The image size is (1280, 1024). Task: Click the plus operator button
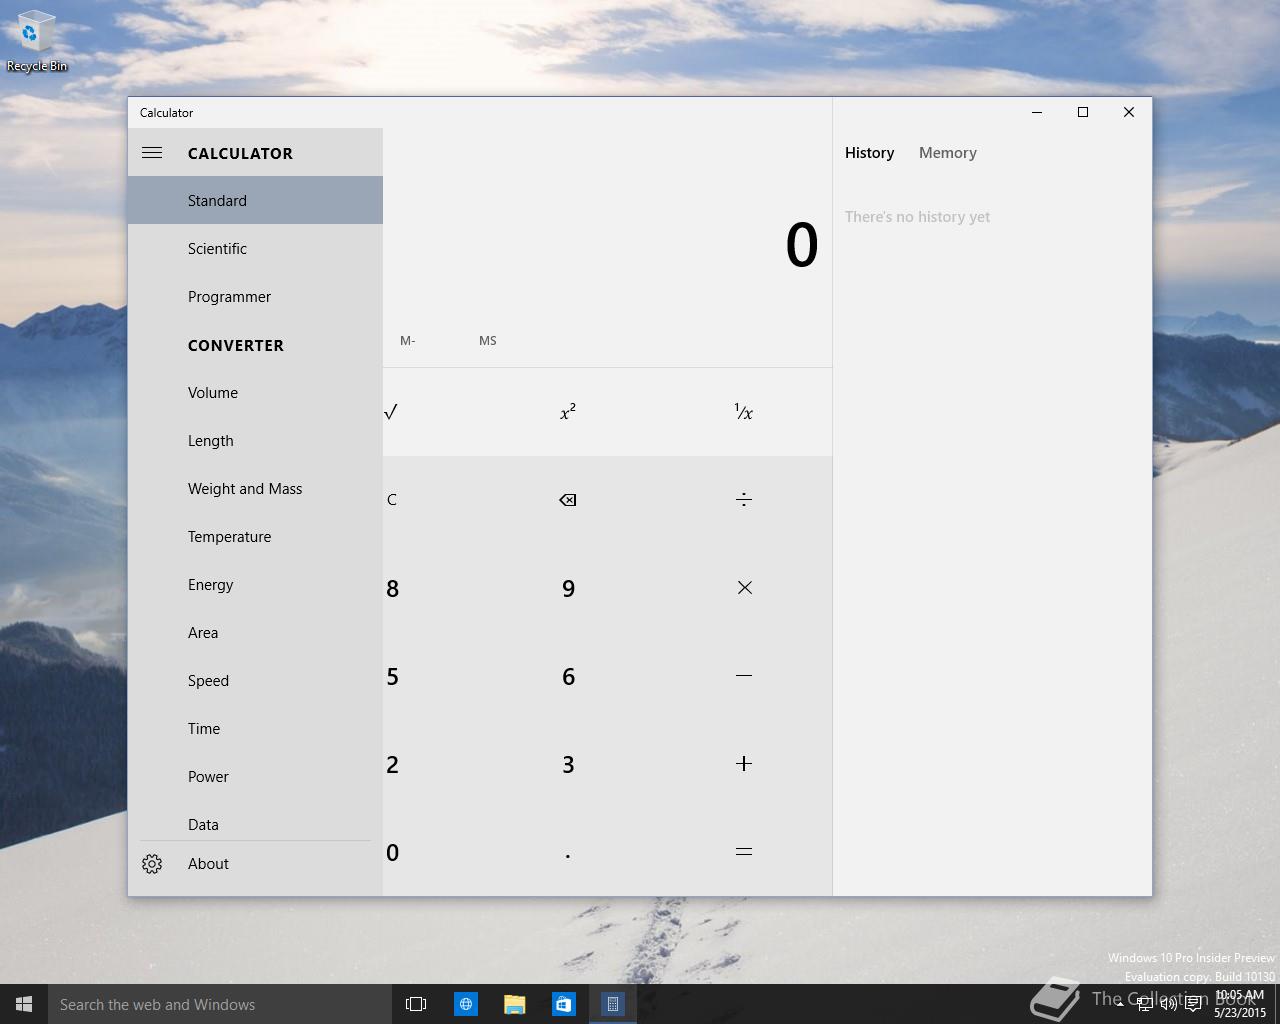tap(744, 764)
